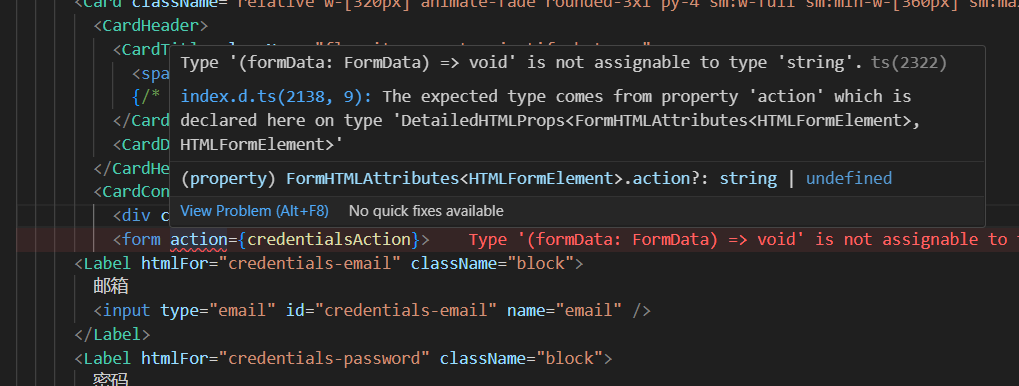Image resolution: width=1019 pixels, height=386 pixels.
Task: Click the input tag name
Action: tap(127, 311)
